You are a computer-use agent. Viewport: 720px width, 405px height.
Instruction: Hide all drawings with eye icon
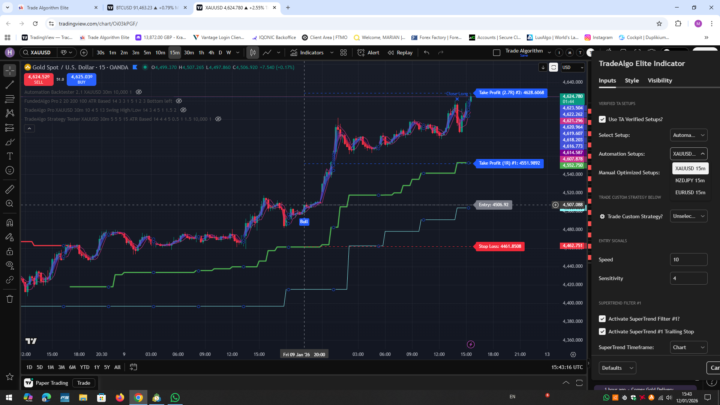pos(10,265)
